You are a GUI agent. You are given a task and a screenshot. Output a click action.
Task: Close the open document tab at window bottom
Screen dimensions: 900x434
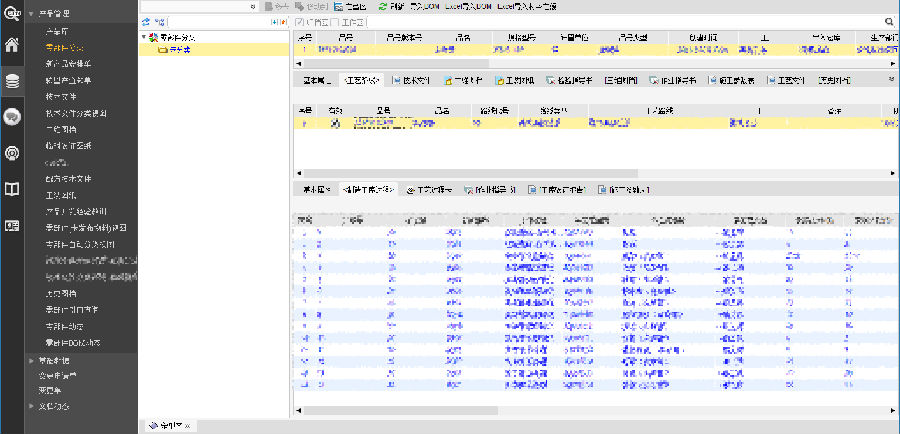pyautogui.click(x=187, y=426)
